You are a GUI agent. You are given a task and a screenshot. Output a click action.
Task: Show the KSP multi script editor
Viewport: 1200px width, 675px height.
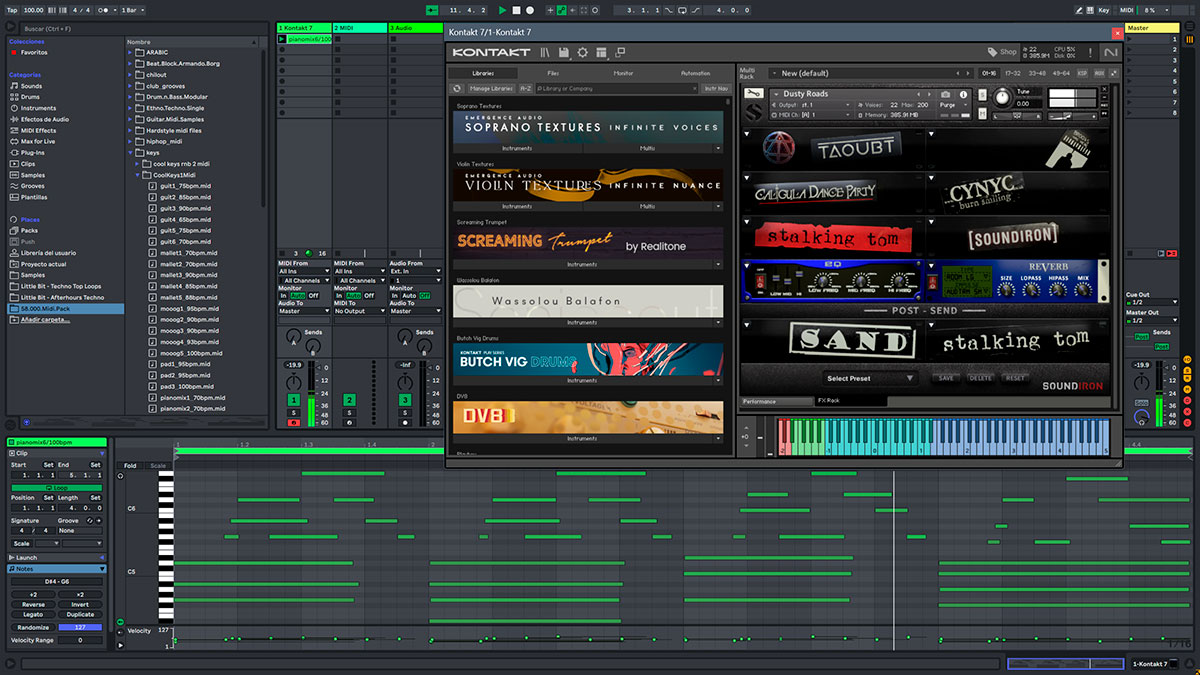pos(1083,73)
